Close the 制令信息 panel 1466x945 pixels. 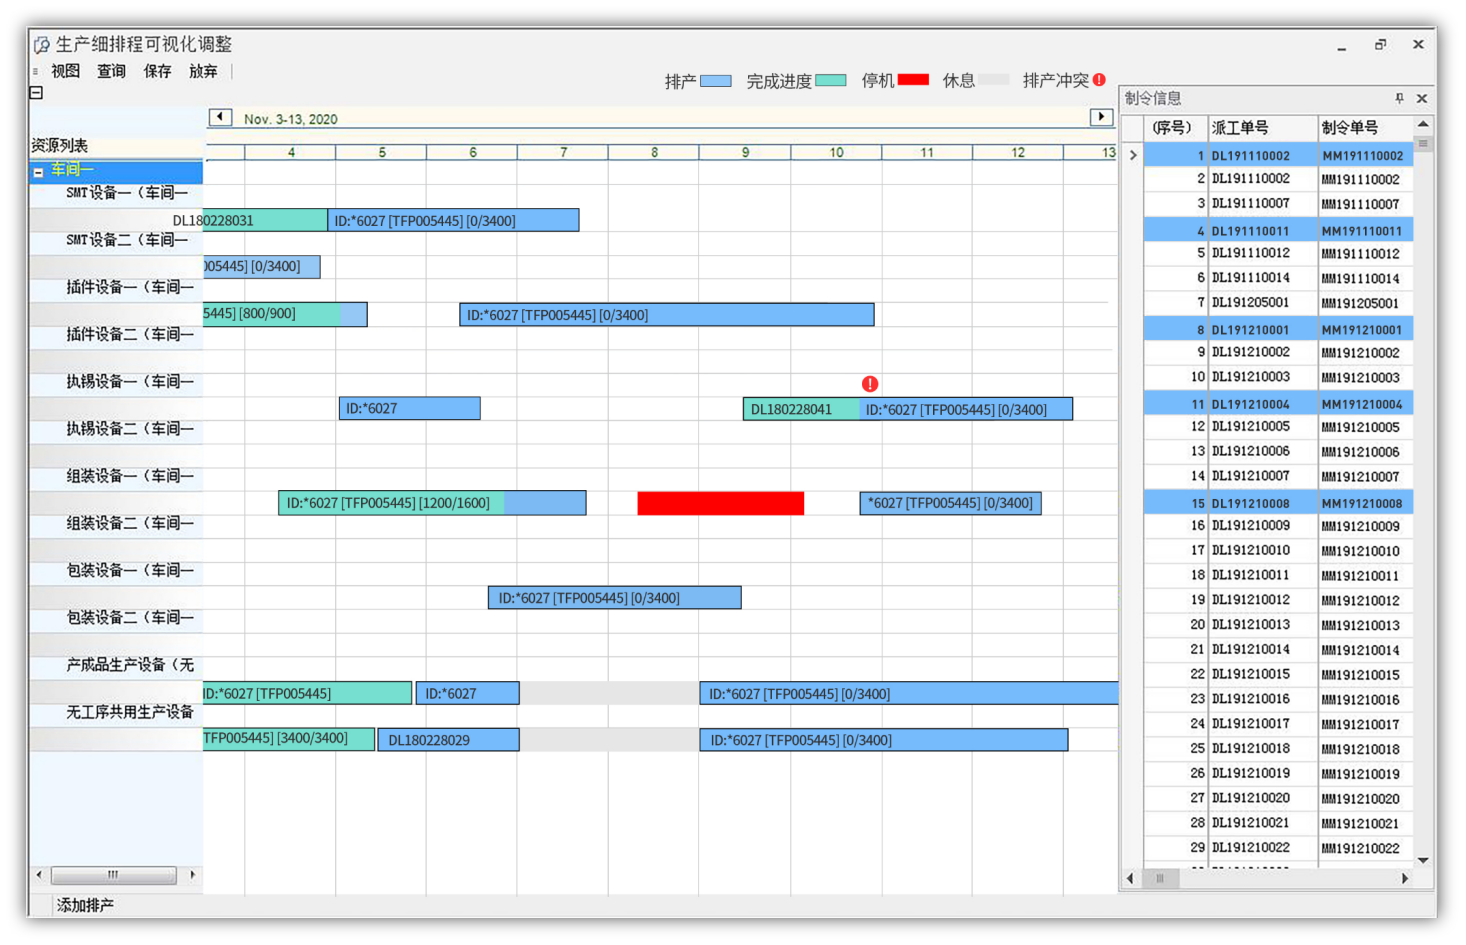point(1421,98)
